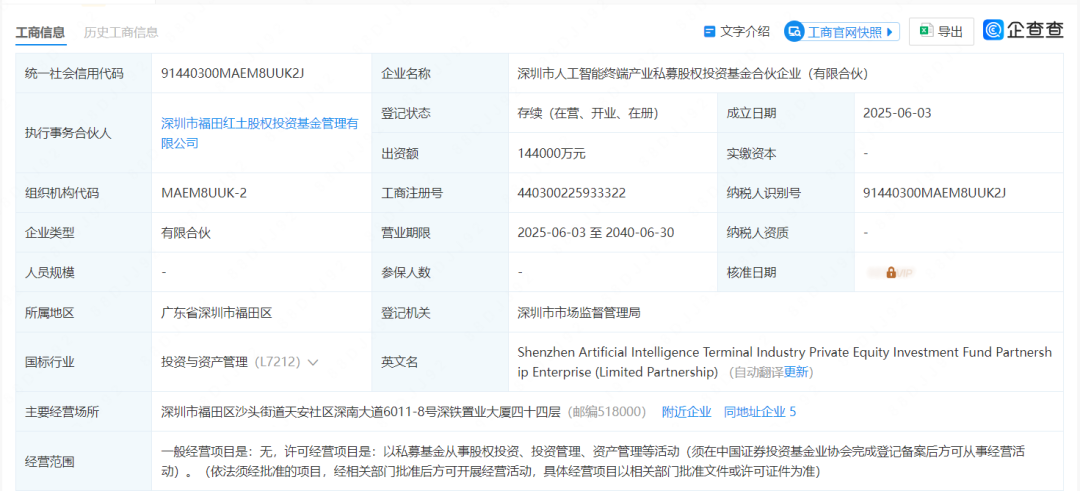The height and width of the screenshot is (491, 1080).
Task: Expand the 投资与资产管理 industry chevron
Action: point(313,362)
